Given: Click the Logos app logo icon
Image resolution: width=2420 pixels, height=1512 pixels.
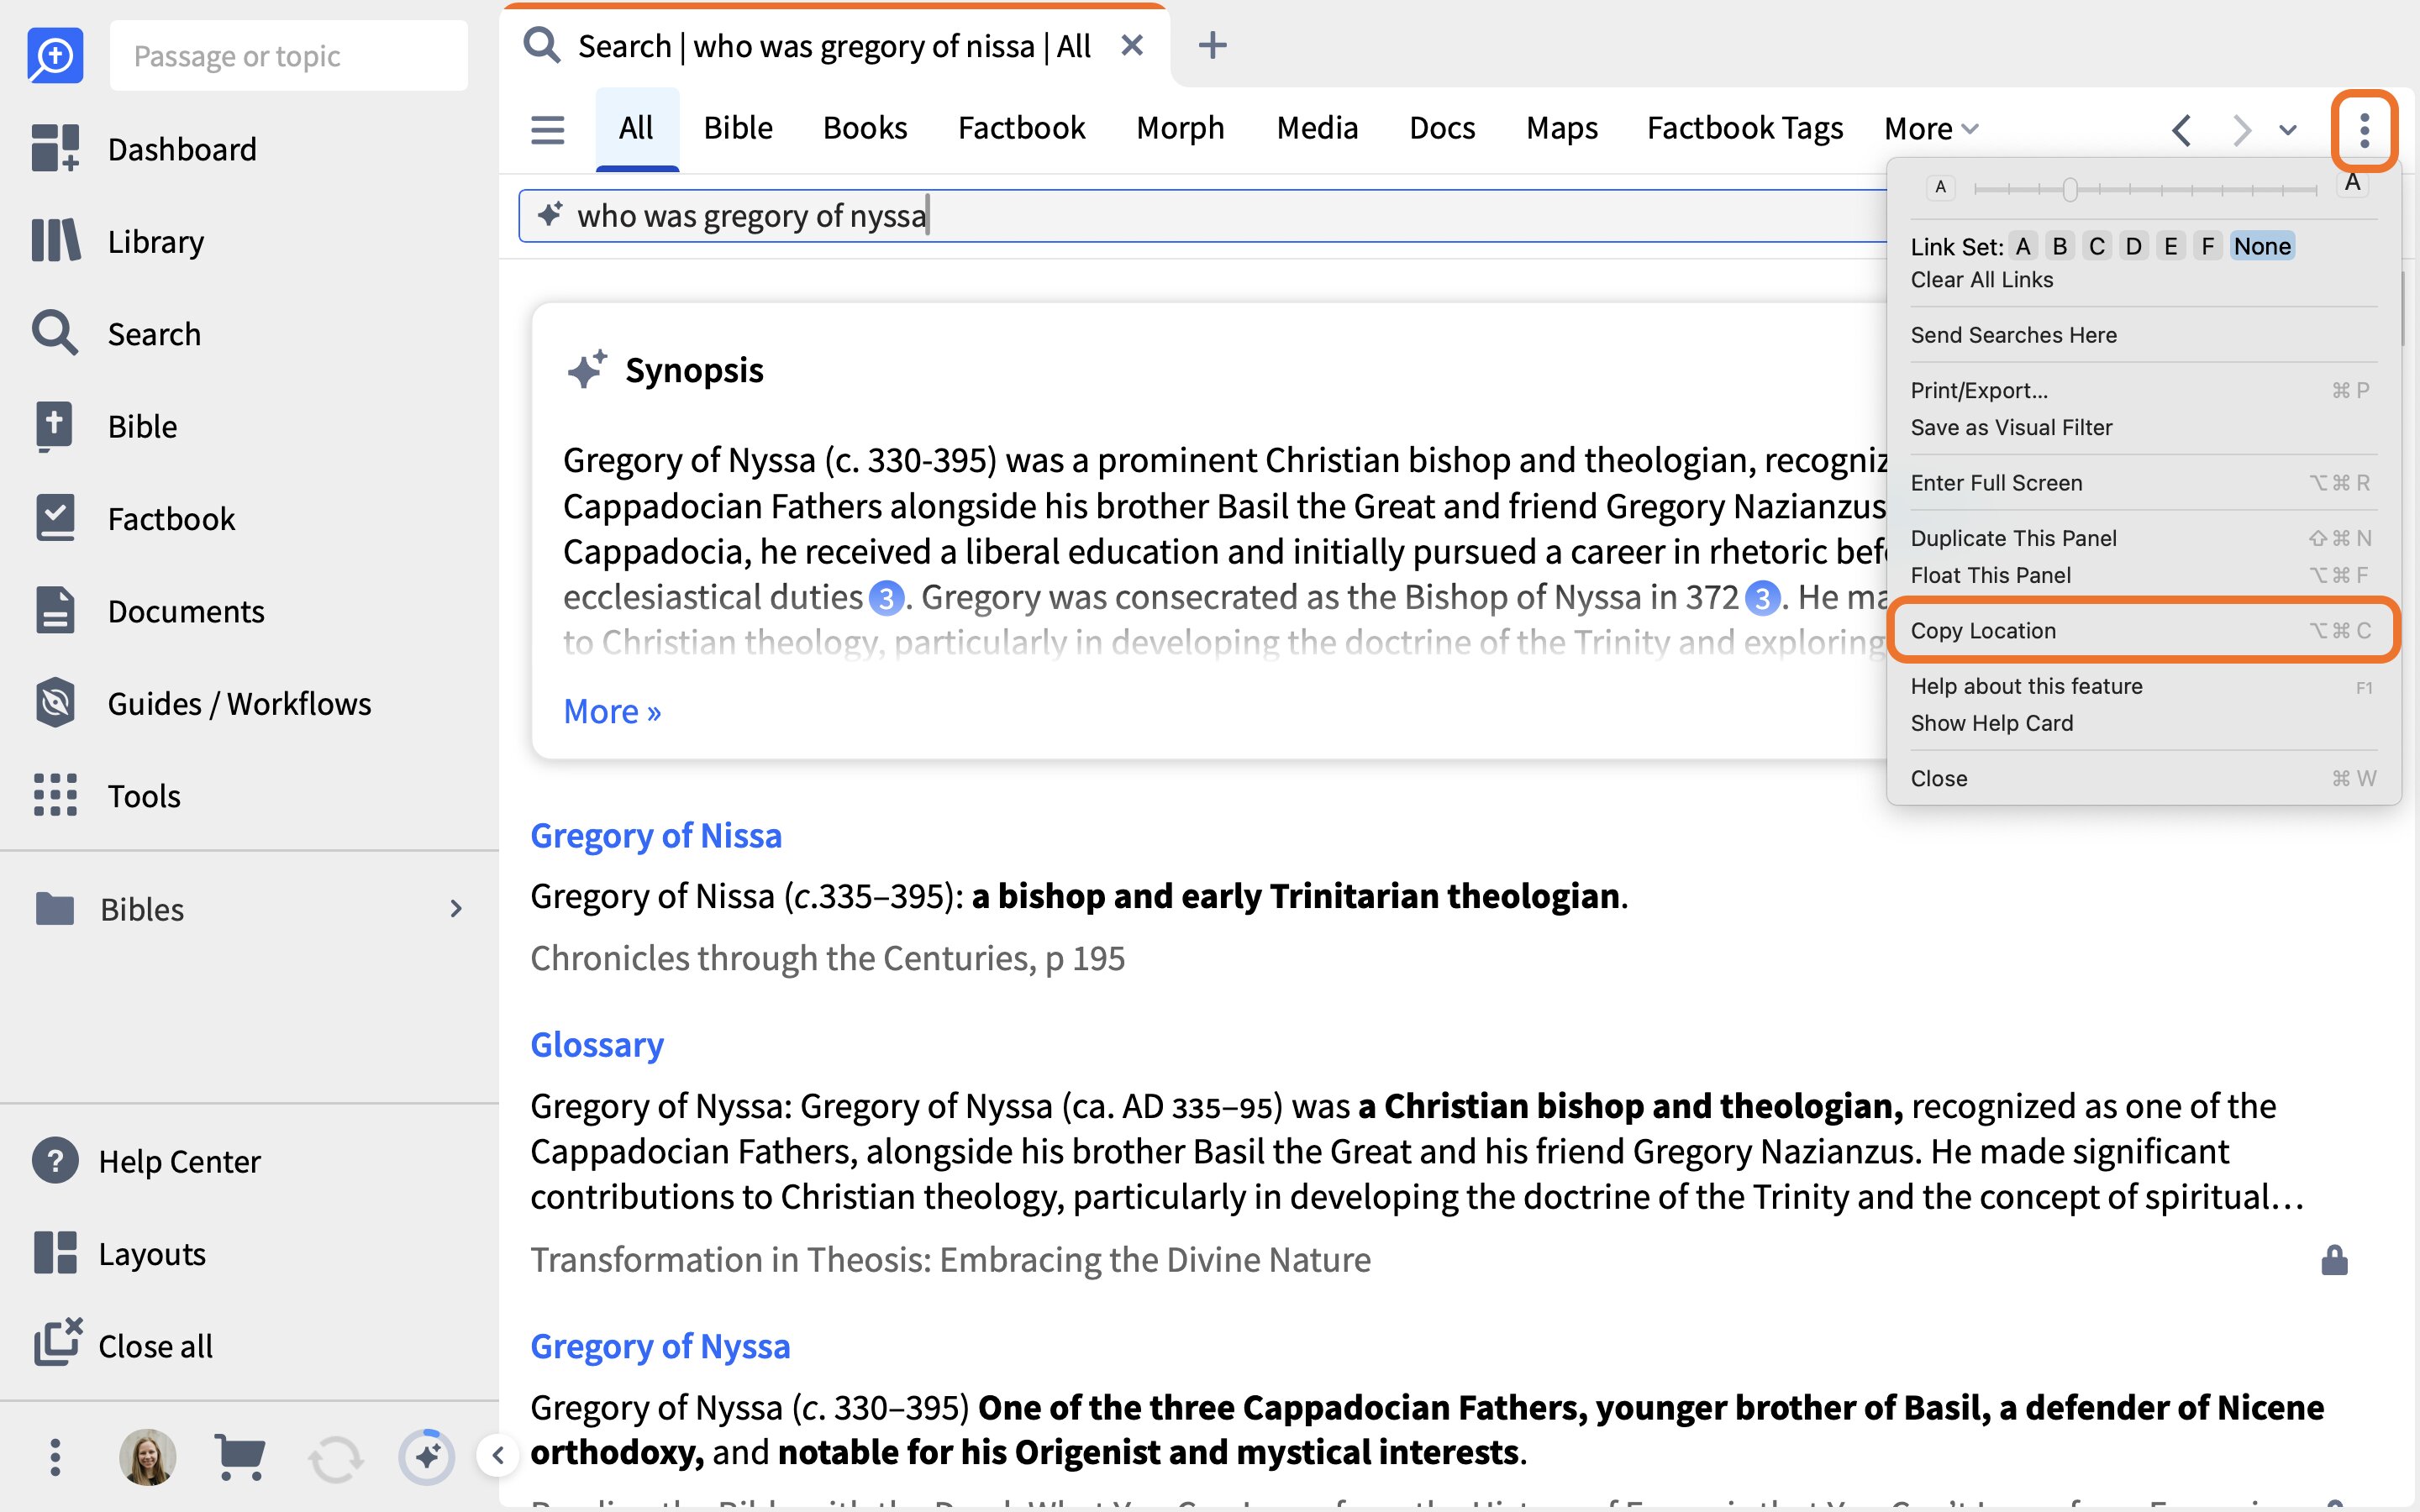Looking at the screenshot, I should 55,55.
